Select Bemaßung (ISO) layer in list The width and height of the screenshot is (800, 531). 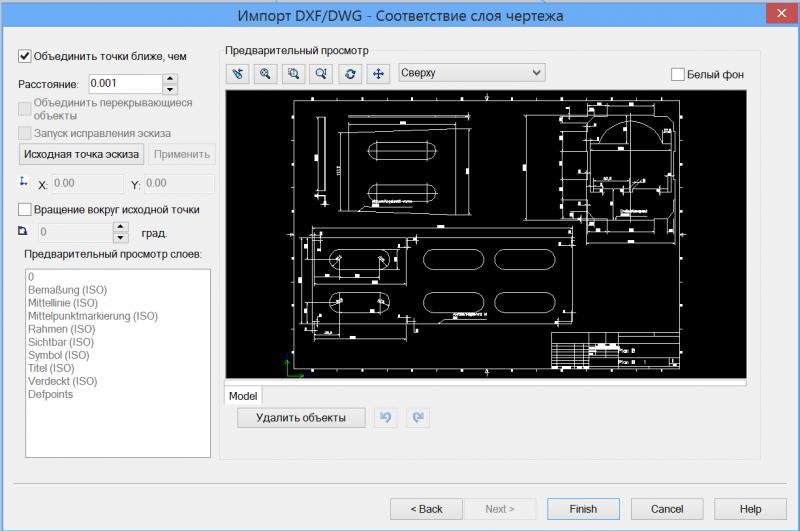click(67, 290)
